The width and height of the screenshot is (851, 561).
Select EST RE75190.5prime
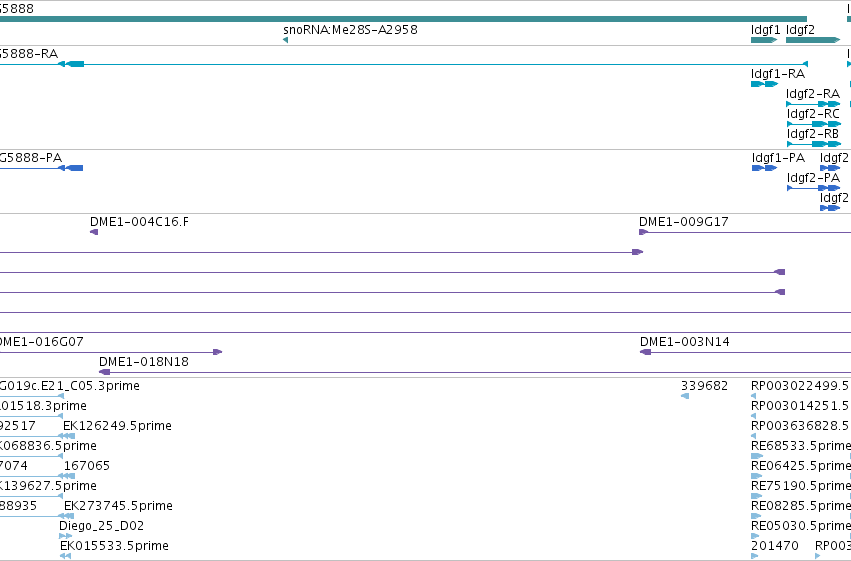801,486
